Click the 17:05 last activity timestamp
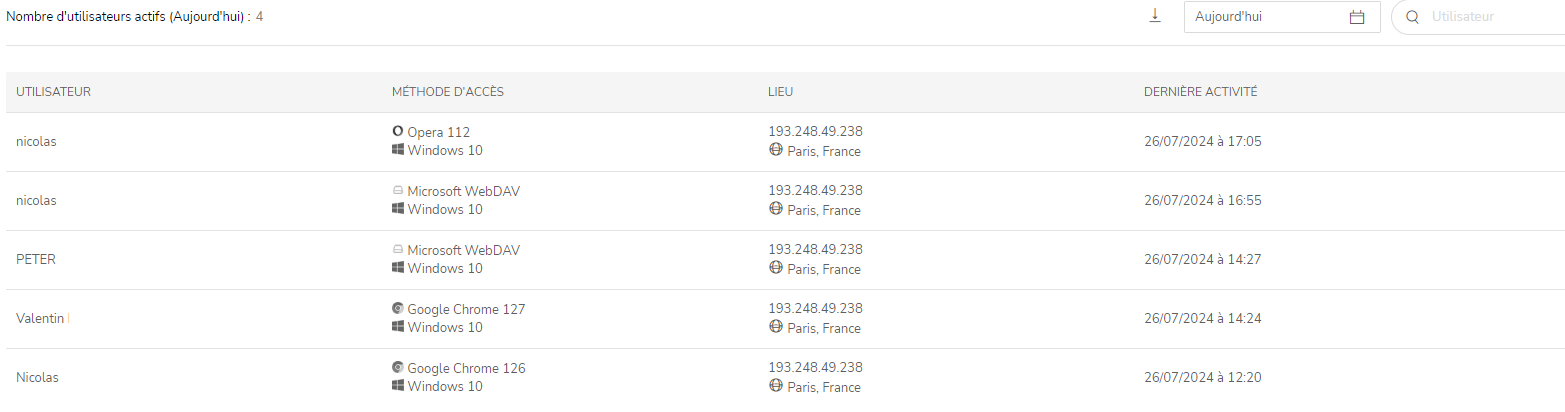Screen dimensions: 1565x412 (x=1202, y=142)
